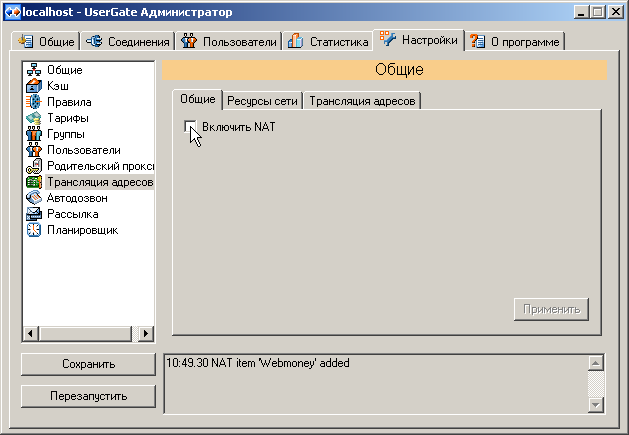The width and height of the screenshot is (629, 435).
Task: Click the О программе help icon
Action: tap(477, 41)
